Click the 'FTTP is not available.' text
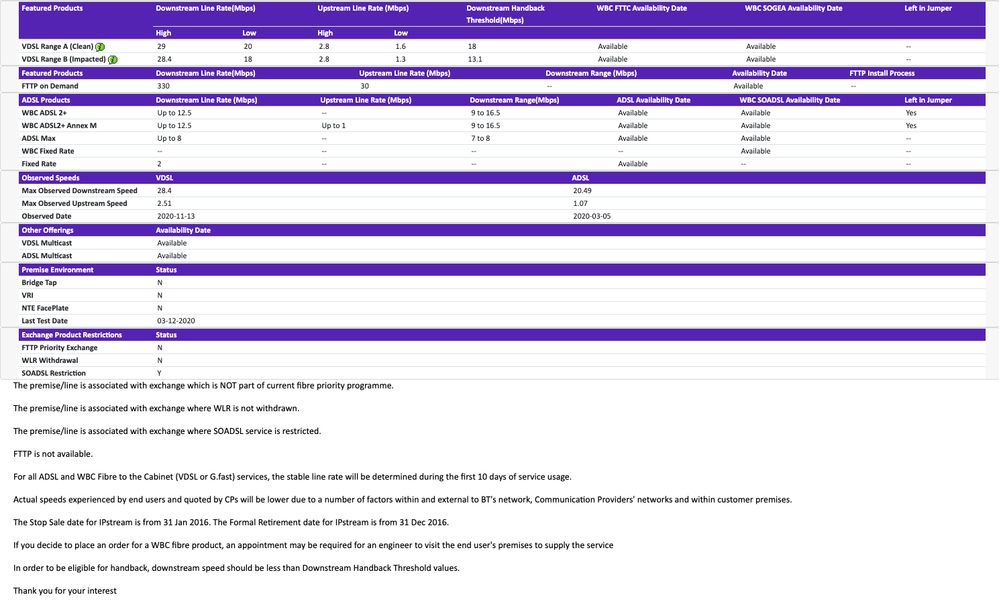The height and width of the screenshot is (601, 999). 52,454
